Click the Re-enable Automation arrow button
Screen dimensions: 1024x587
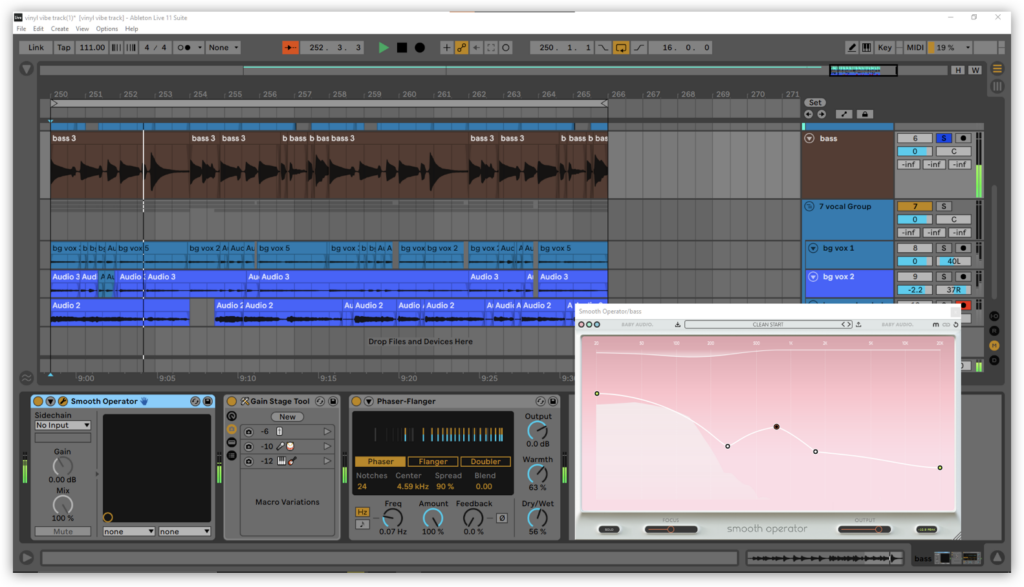pos(477,48)
